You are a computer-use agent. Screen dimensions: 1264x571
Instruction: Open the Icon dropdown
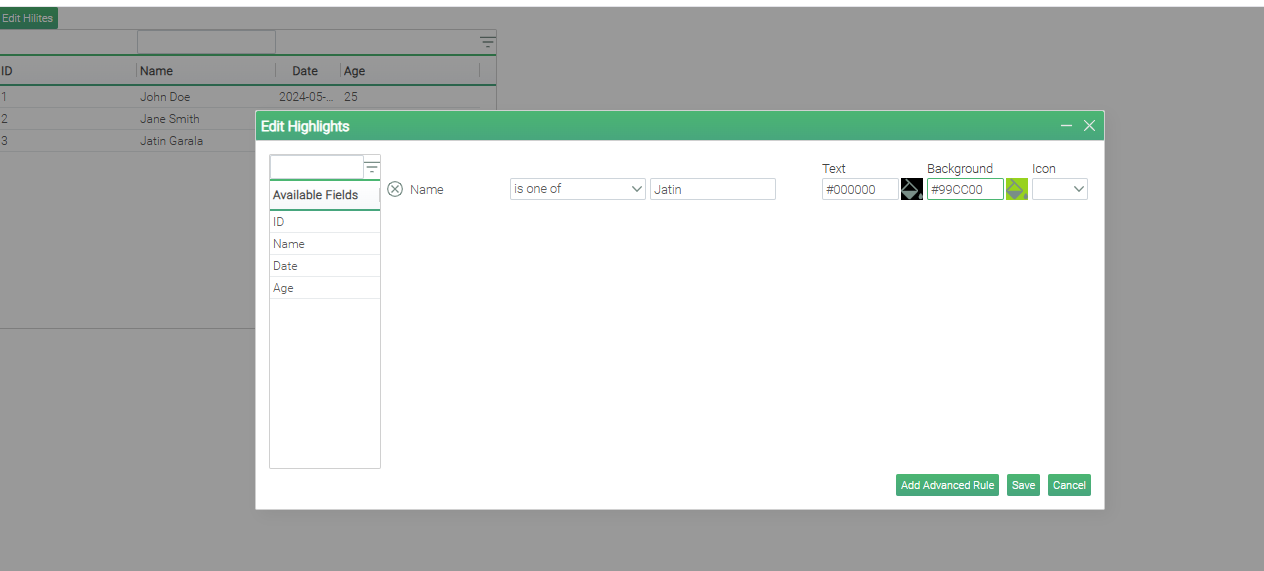point(1059,189)
